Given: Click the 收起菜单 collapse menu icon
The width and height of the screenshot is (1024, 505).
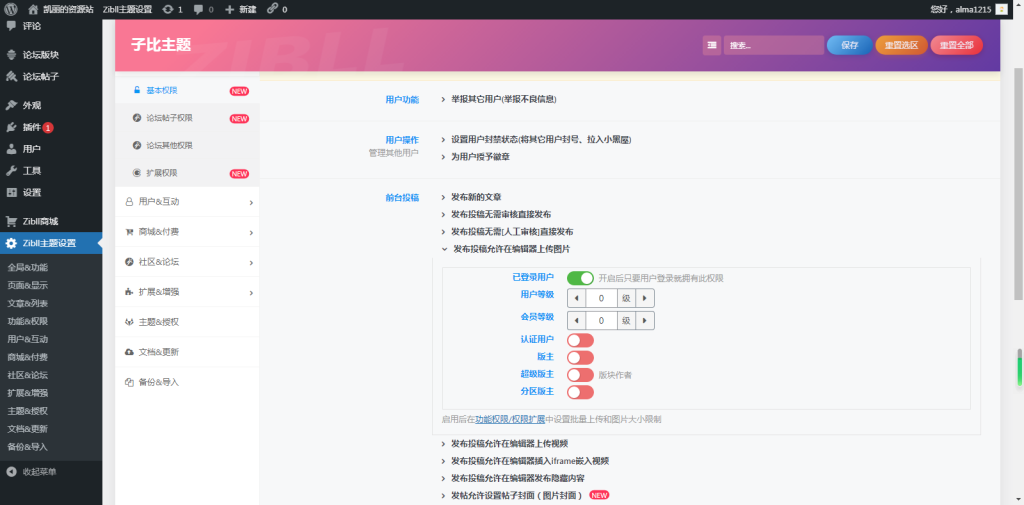Looking at the screenshot, I should click(x=12, y=472).
